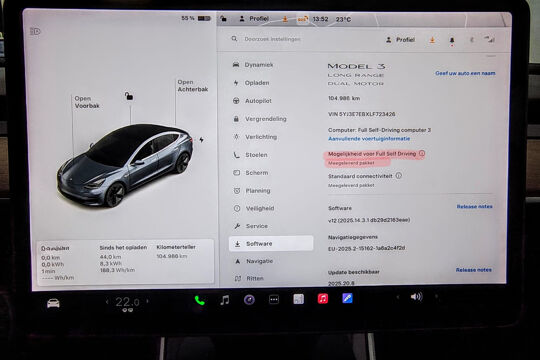Image resolution: width=540 pixels, height=360 pixels.
Task: Toggle the headlights icon at top left
Action: (35, 32)
